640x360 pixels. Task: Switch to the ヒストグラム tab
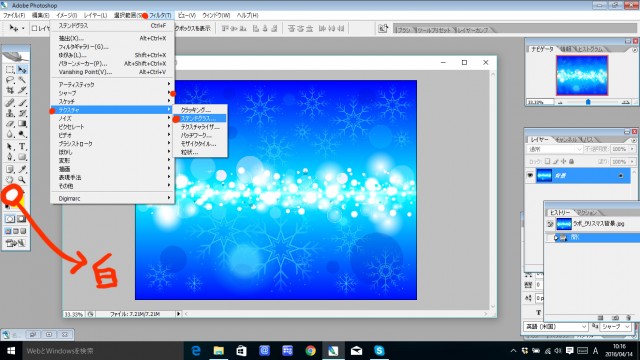(590, 49)
